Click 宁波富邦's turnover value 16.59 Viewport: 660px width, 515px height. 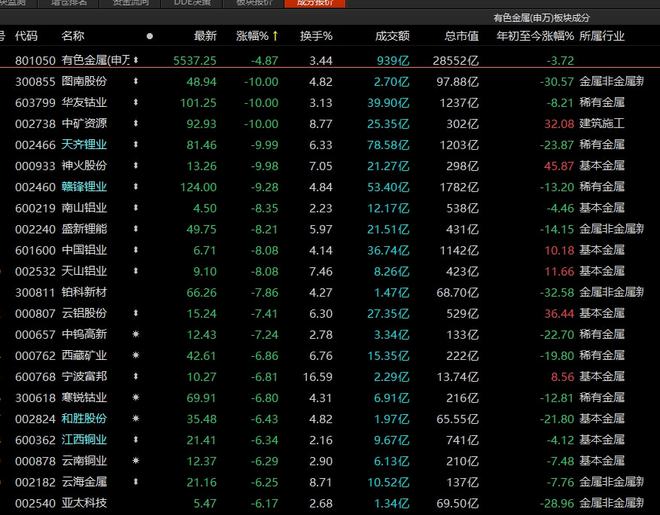tap(317, 377)
